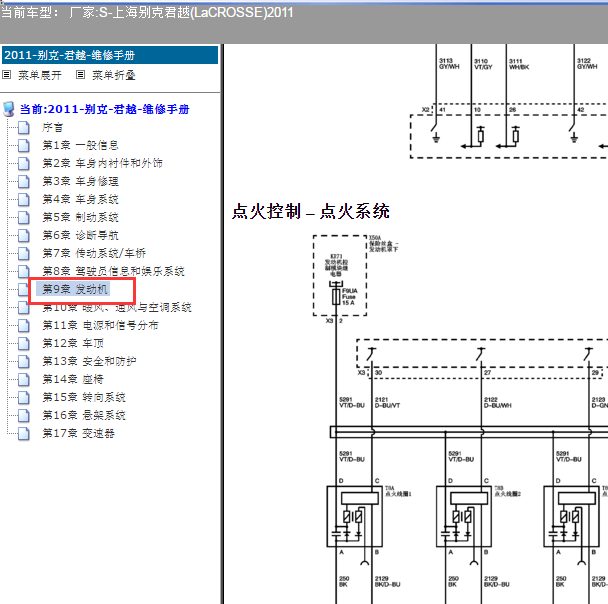Click page icon of 第8章 驾驶员信息和娱乐系统
This screenshot has width=608, height=604.
coord(24,271)
